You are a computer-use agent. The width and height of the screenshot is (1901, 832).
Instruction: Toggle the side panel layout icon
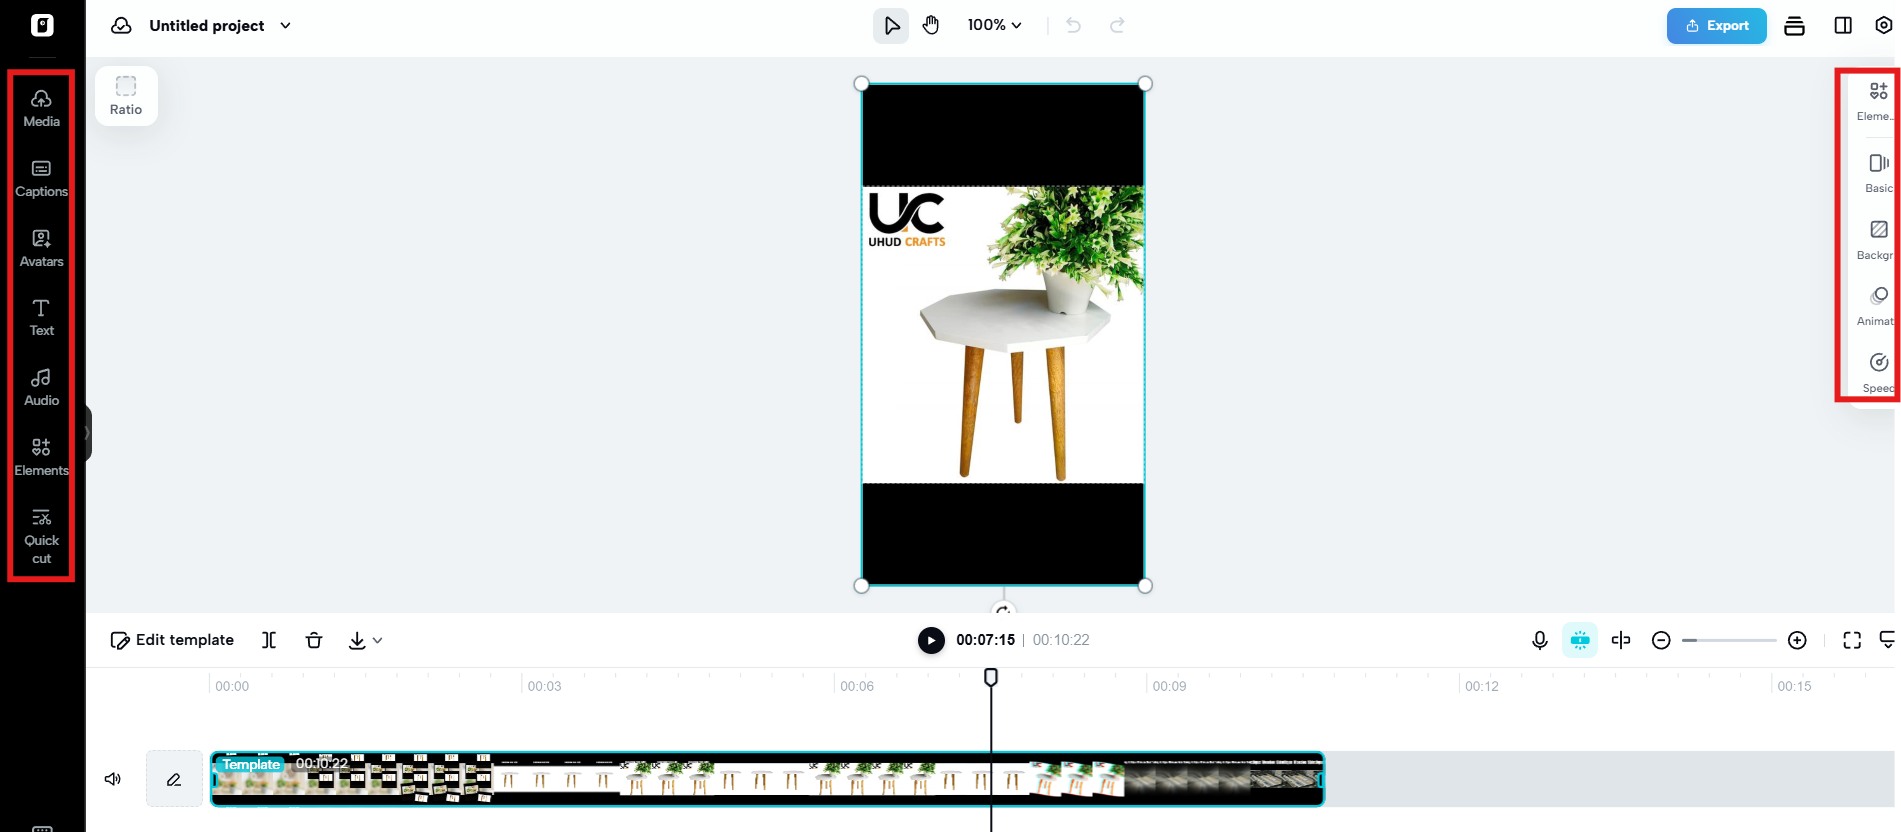tap(1843, 25)
